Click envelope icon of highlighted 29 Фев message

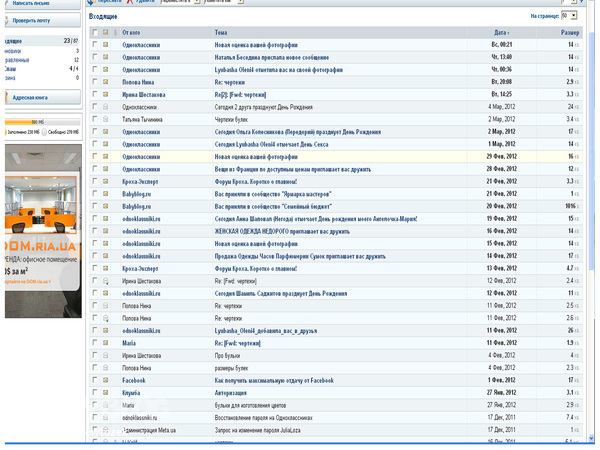106,157
